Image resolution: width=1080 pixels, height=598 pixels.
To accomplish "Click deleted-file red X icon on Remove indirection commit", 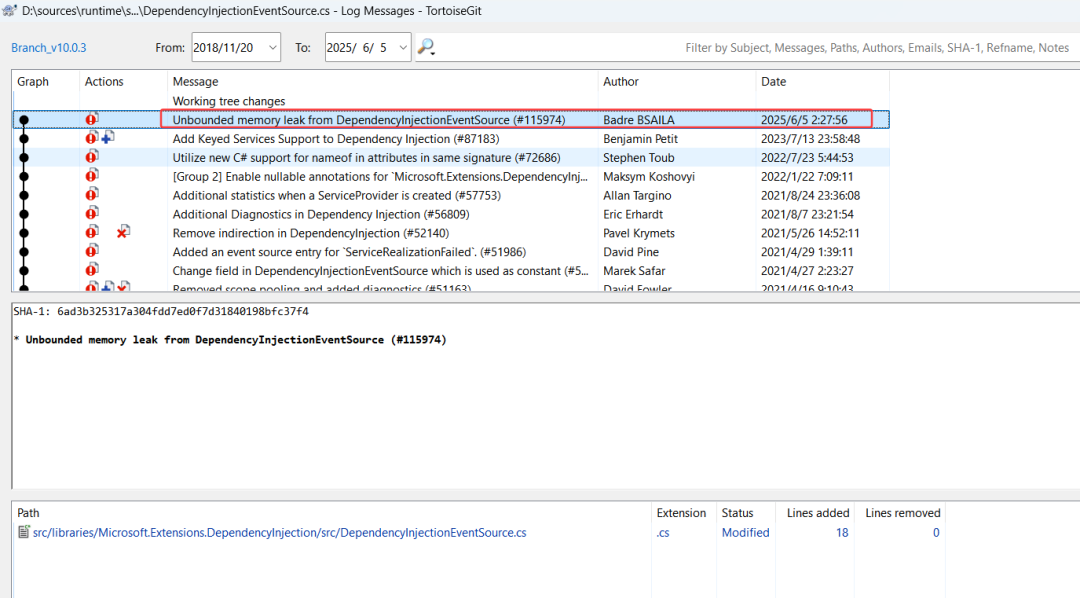I will [122, 232].
